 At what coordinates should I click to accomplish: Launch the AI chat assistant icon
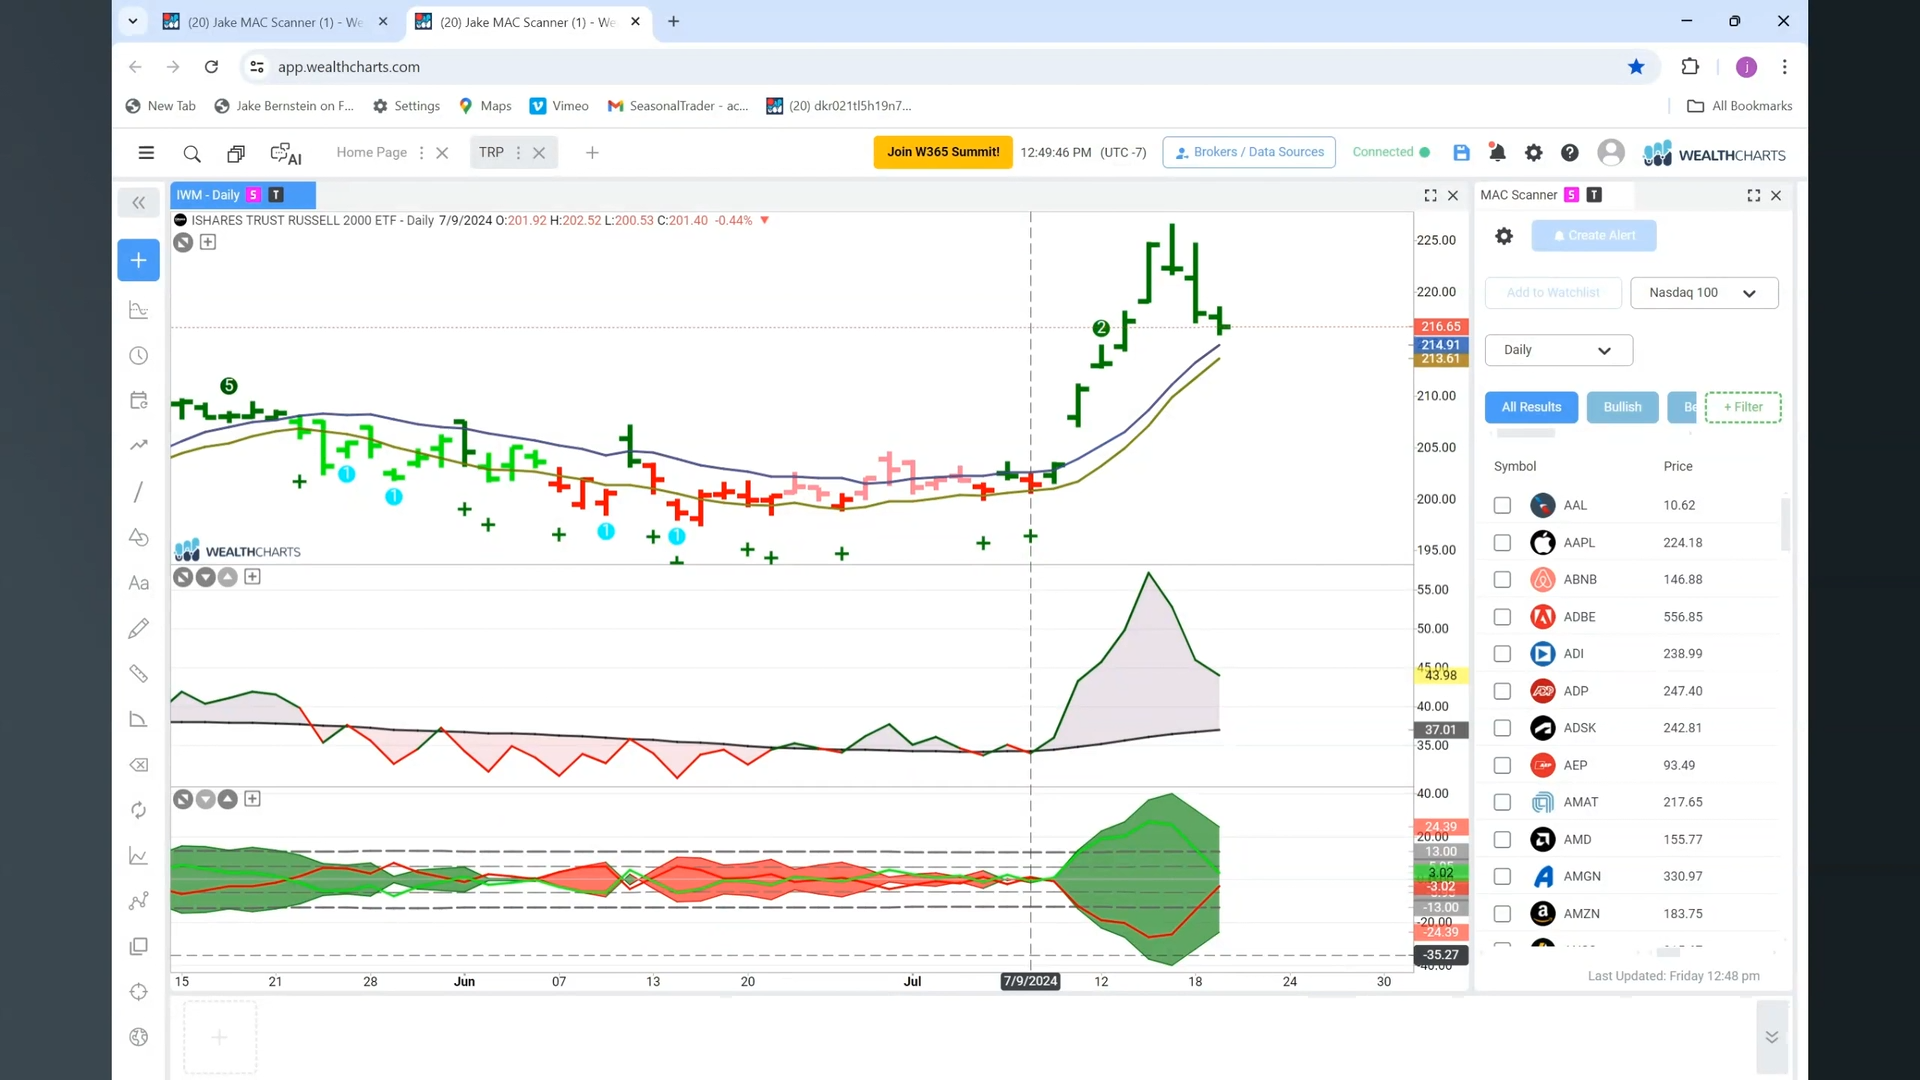[x=286, y=153]
